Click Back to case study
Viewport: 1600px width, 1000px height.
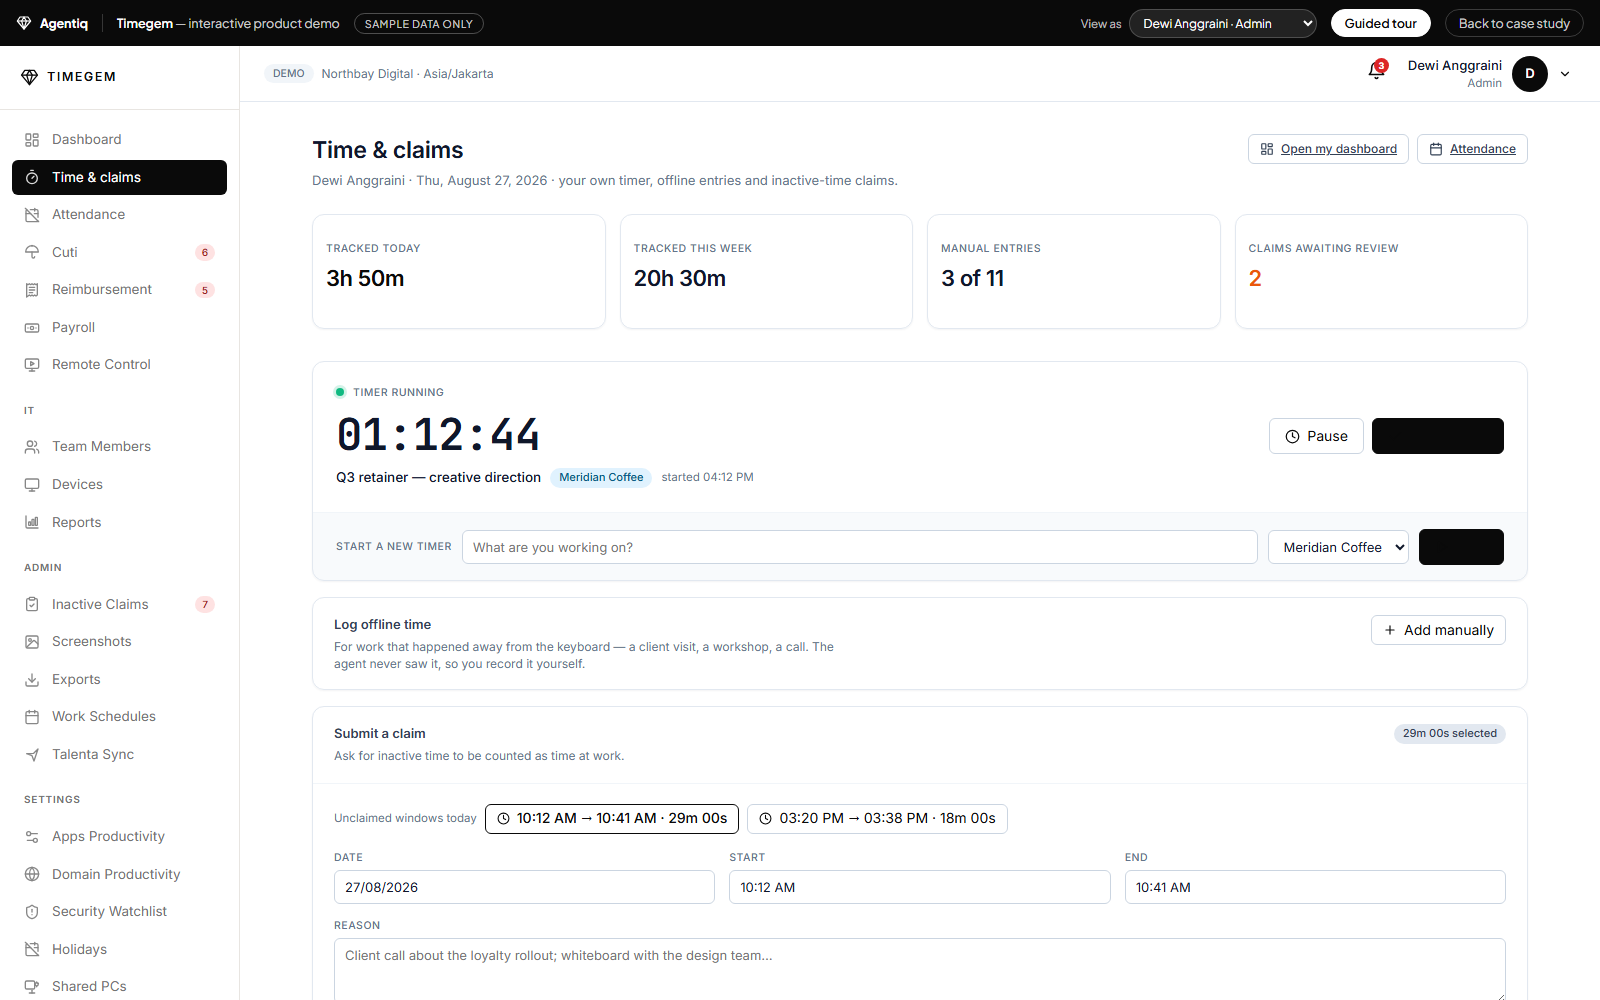pos(1514,23)
